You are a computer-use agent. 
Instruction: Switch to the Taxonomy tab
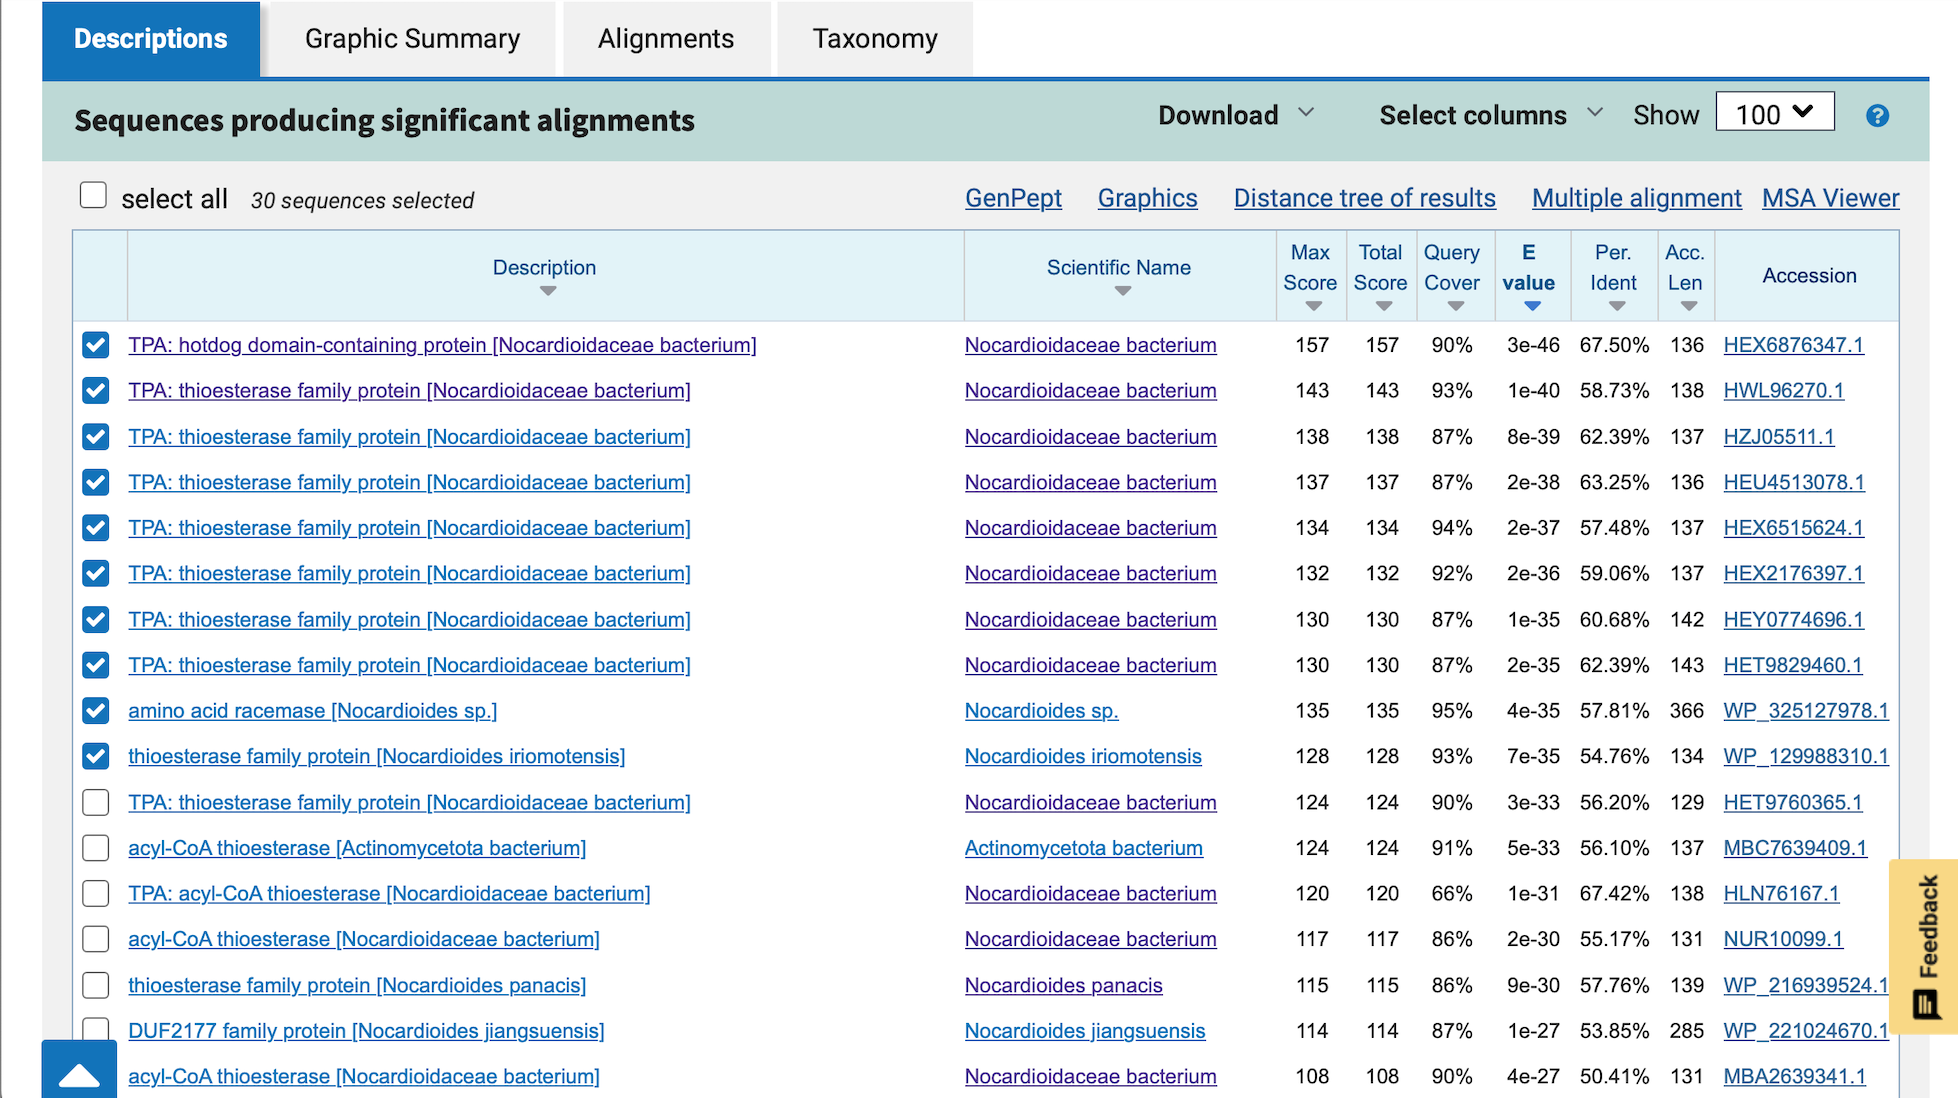[x=875, y=39]
